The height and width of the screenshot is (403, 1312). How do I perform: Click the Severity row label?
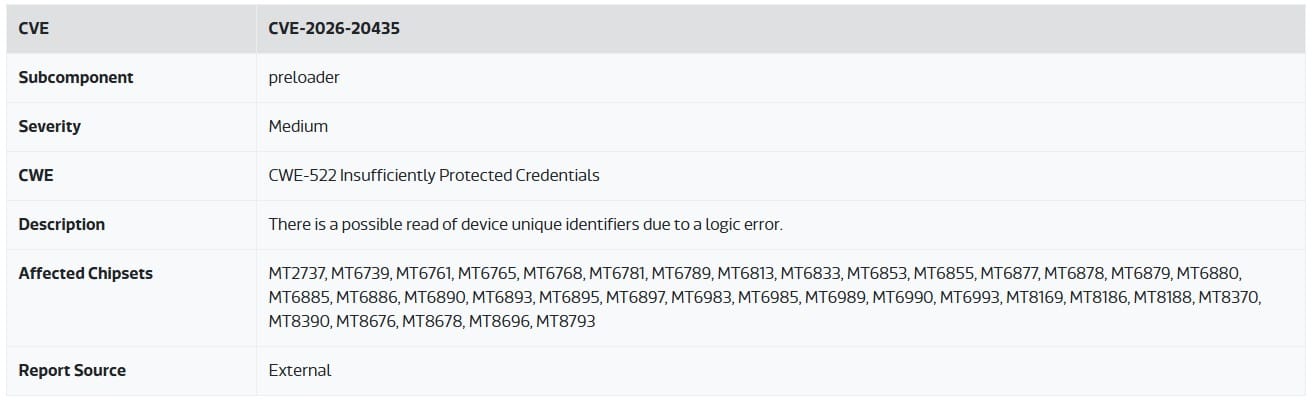pyautogui.click(x=50, y=126)
